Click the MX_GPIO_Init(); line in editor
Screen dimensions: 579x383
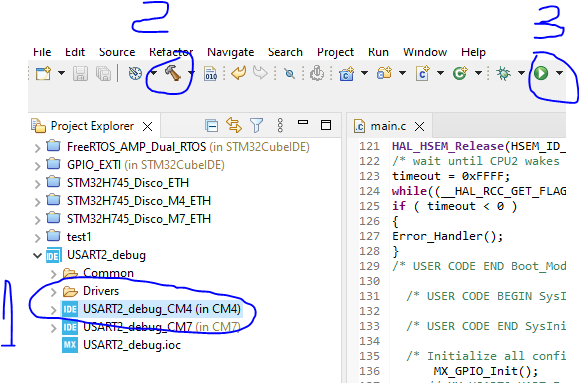click(486, 371)
